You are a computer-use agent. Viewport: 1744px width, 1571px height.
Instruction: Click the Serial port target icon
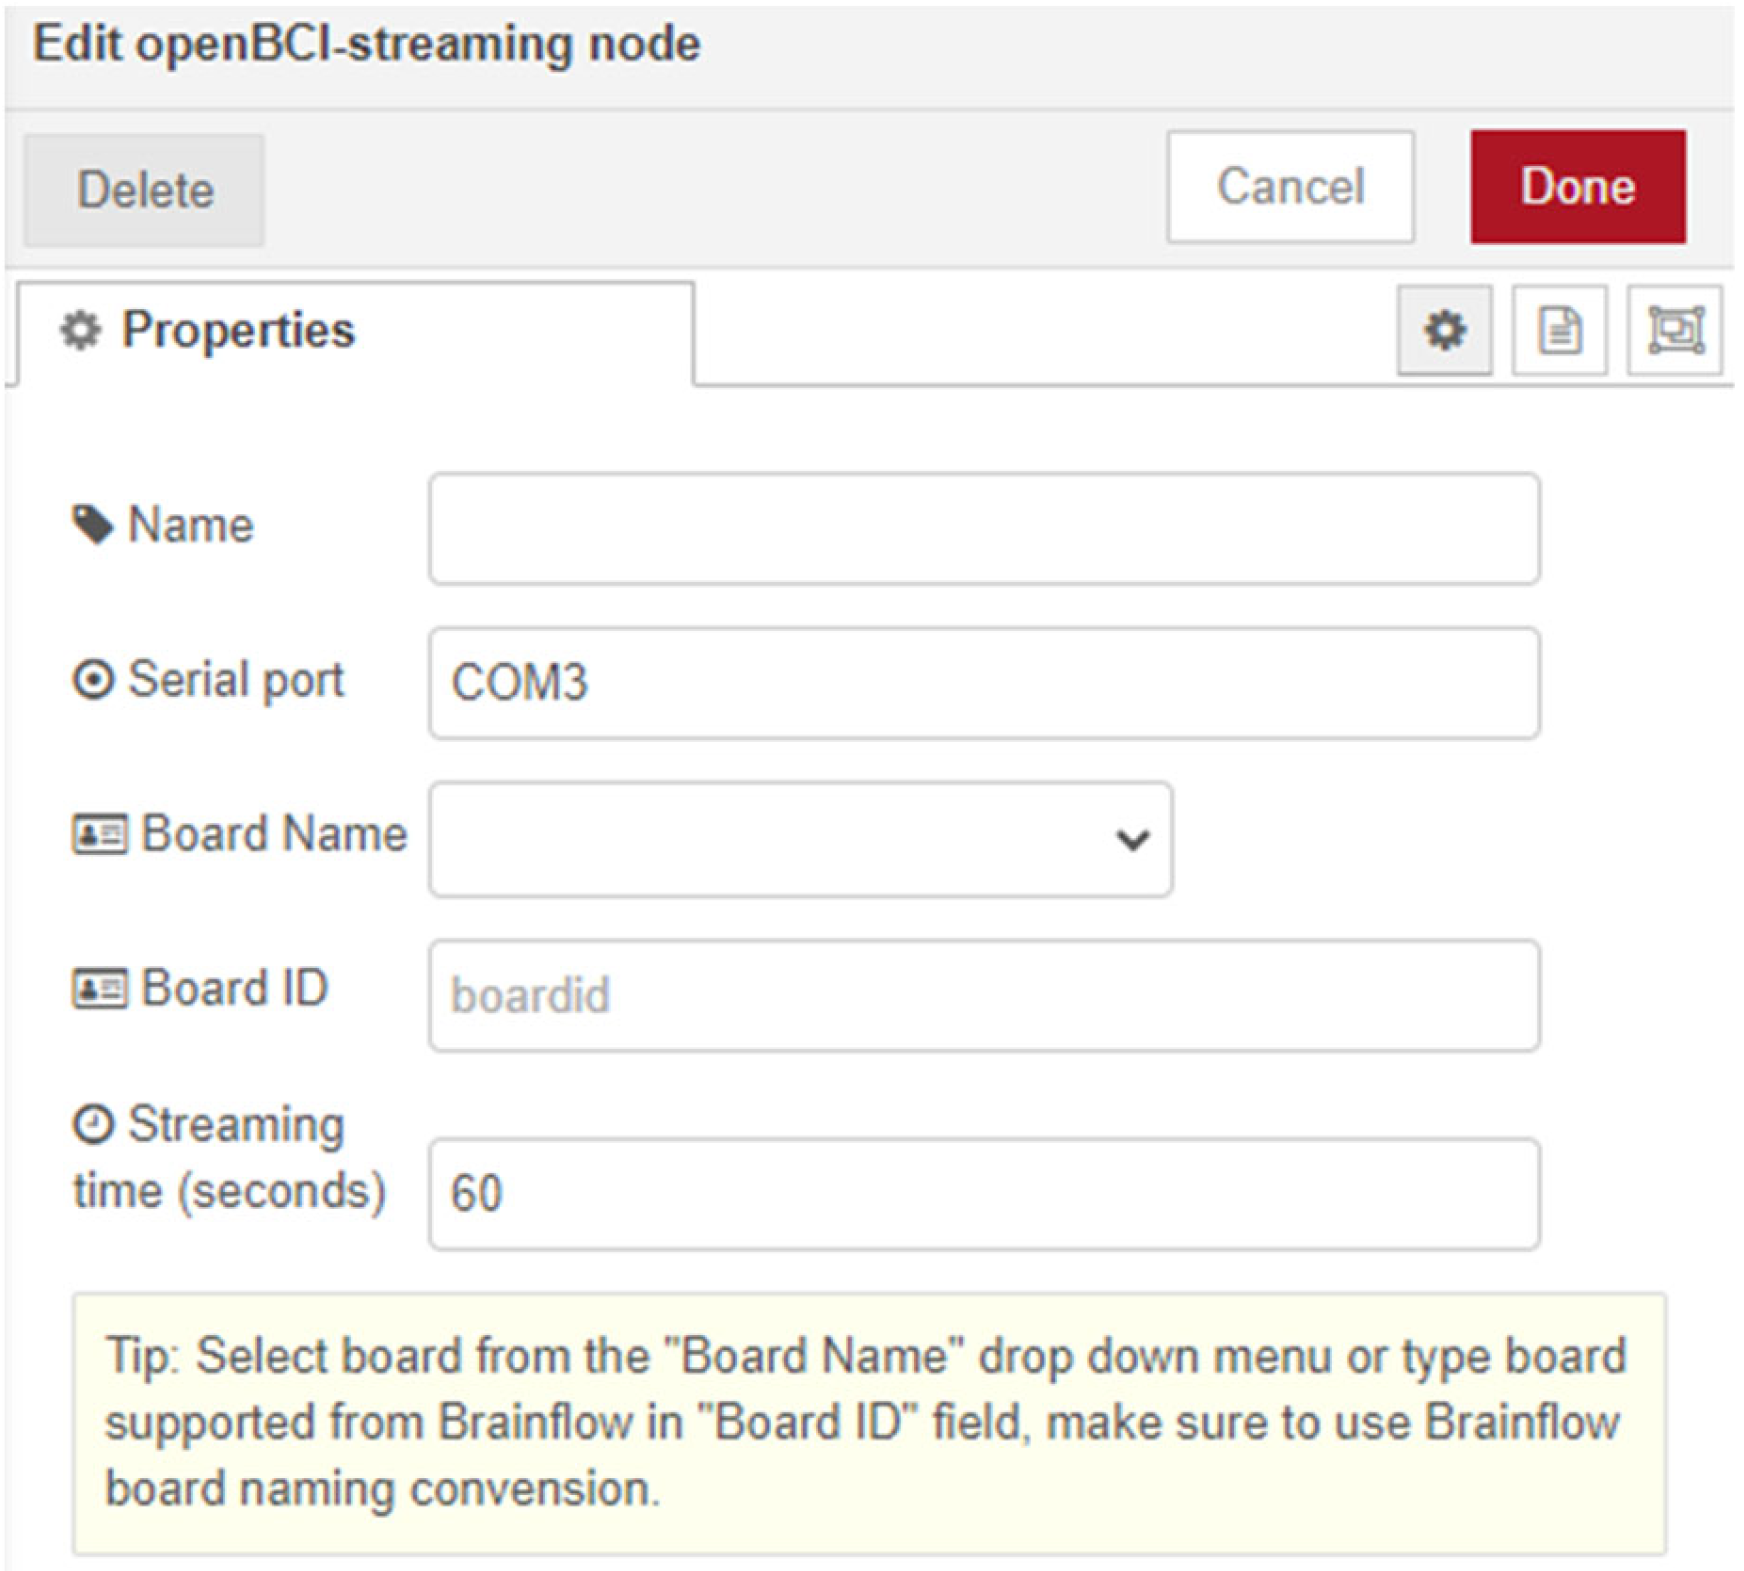click(93, 680)
